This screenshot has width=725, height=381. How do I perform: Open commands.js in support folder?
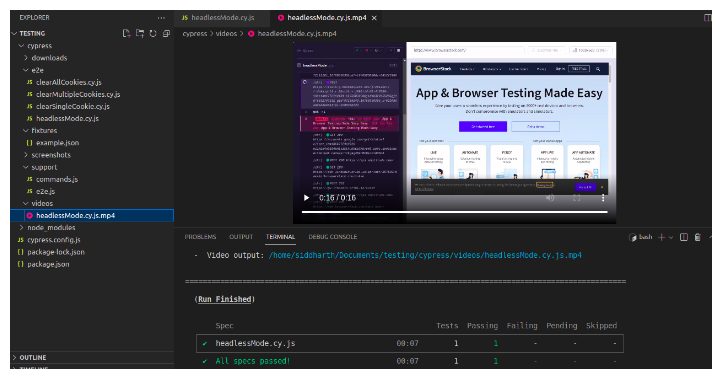coord(57,179)
